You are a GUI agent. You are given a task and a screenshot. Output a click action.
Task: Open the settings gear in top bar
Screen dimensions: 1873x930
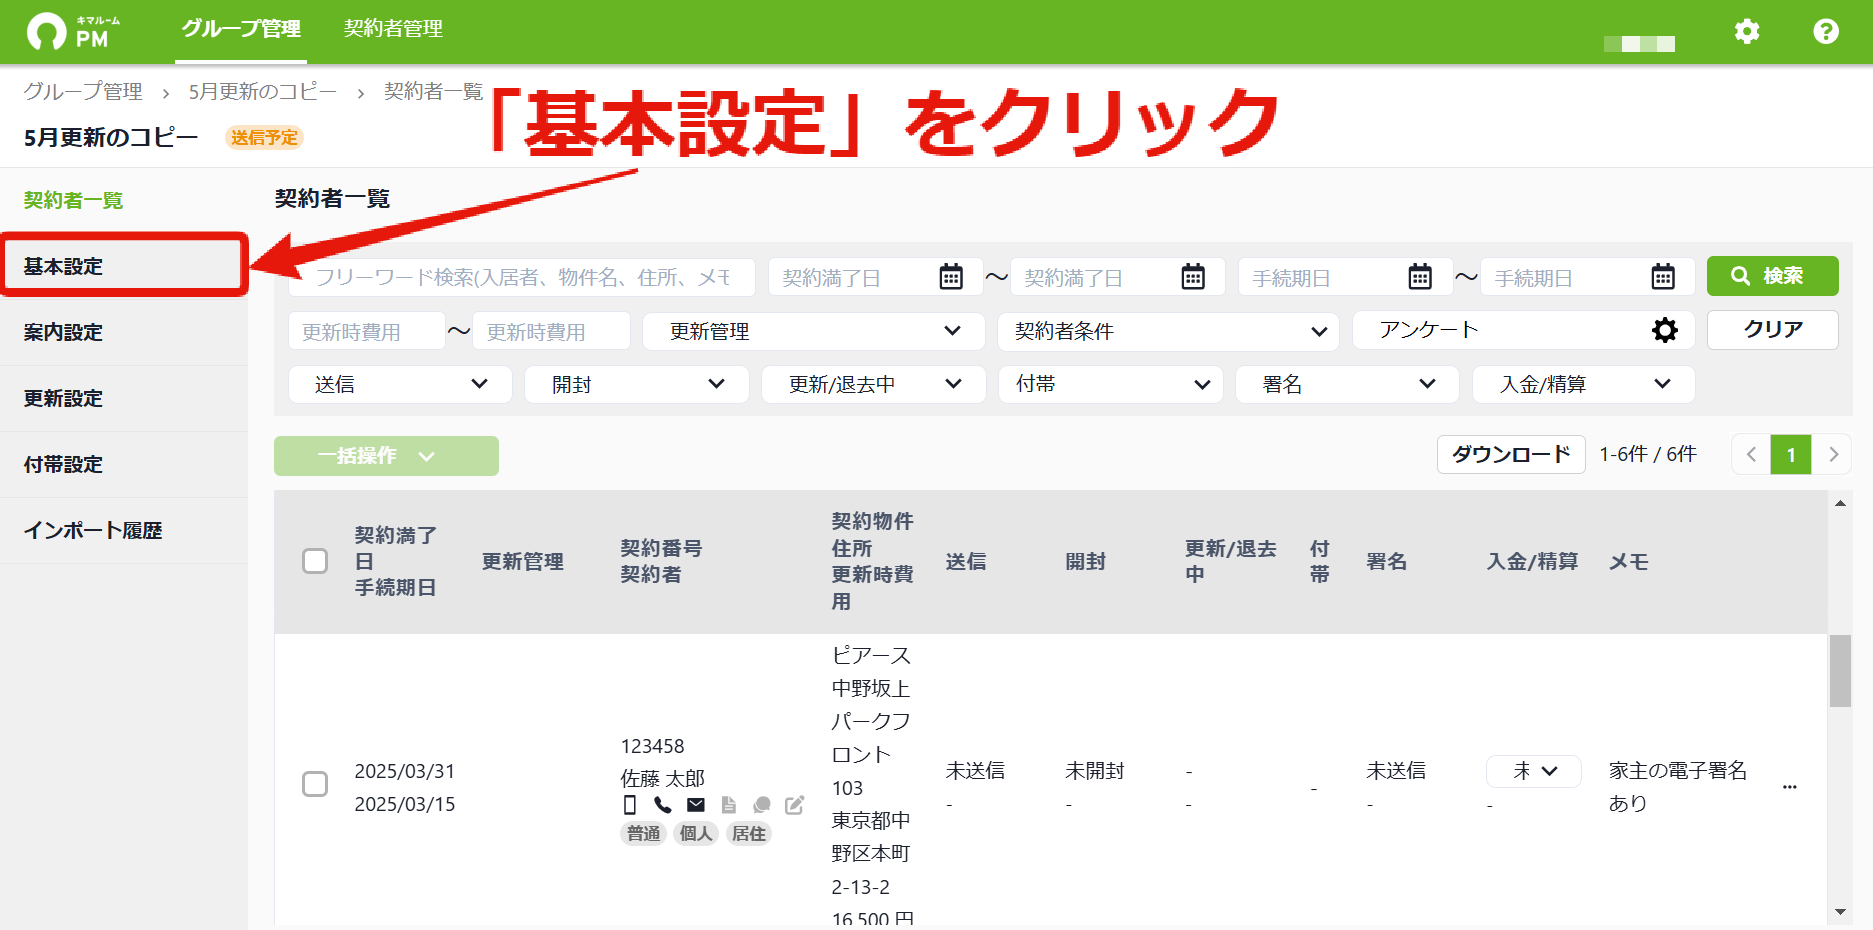[1746, 31]
